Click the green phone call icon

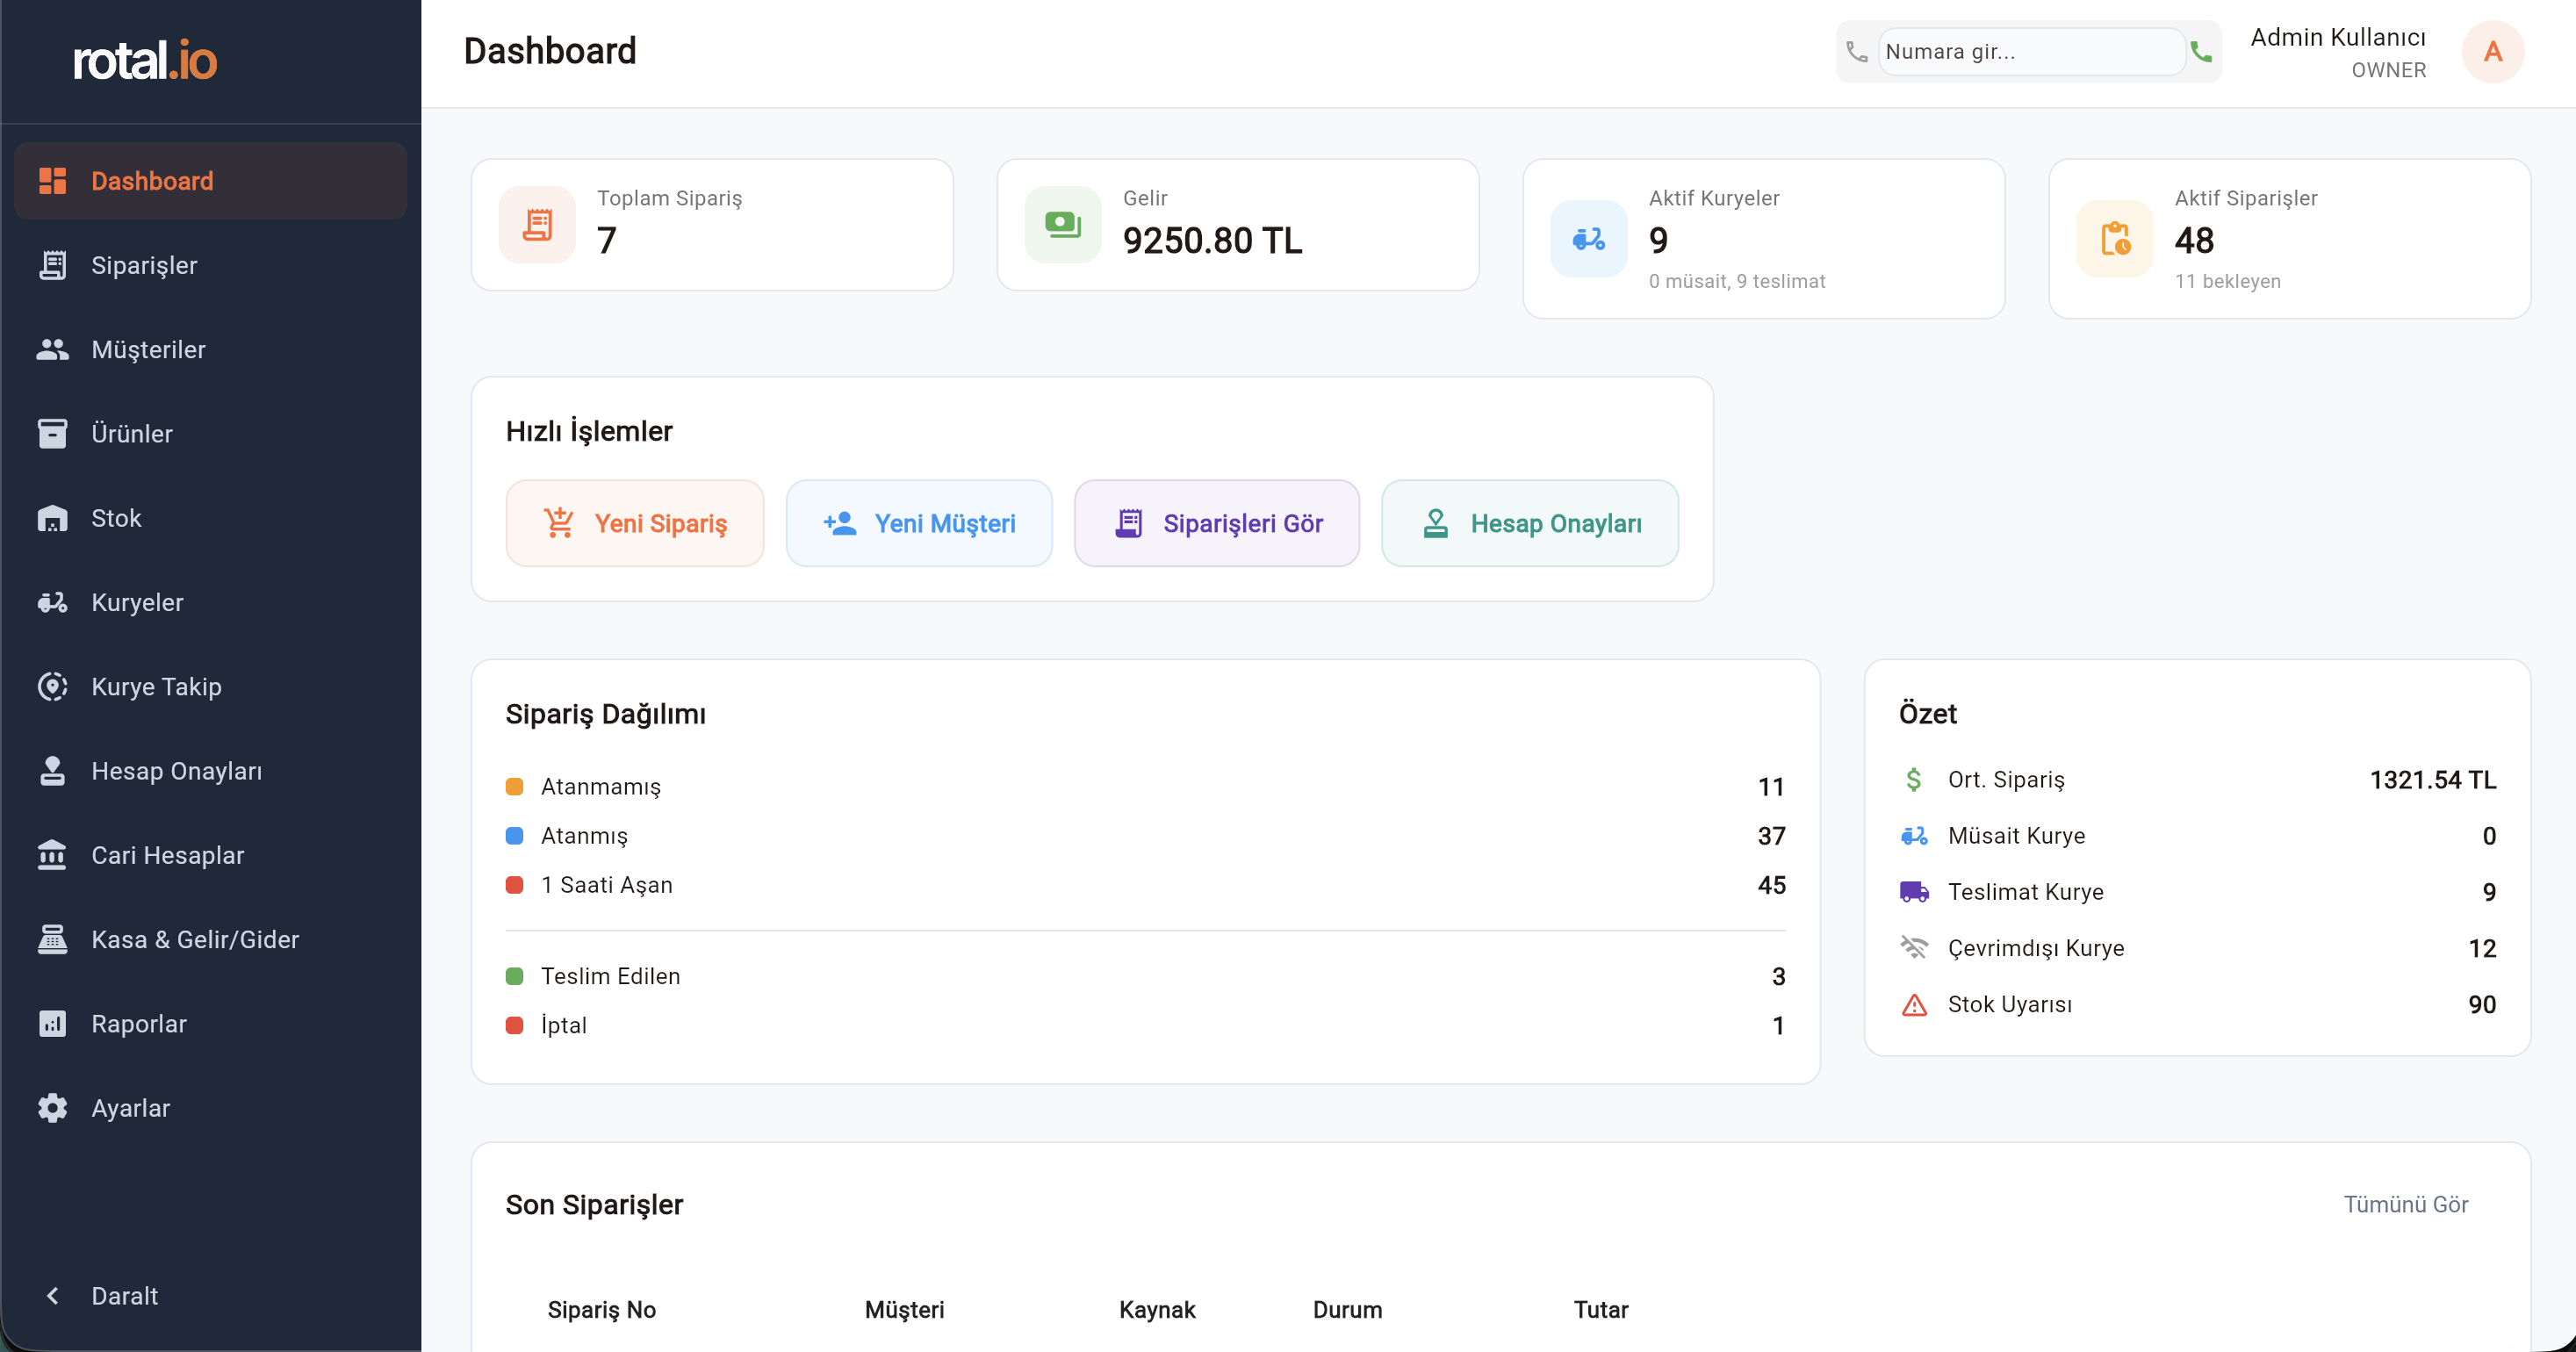pos(2200,51)
